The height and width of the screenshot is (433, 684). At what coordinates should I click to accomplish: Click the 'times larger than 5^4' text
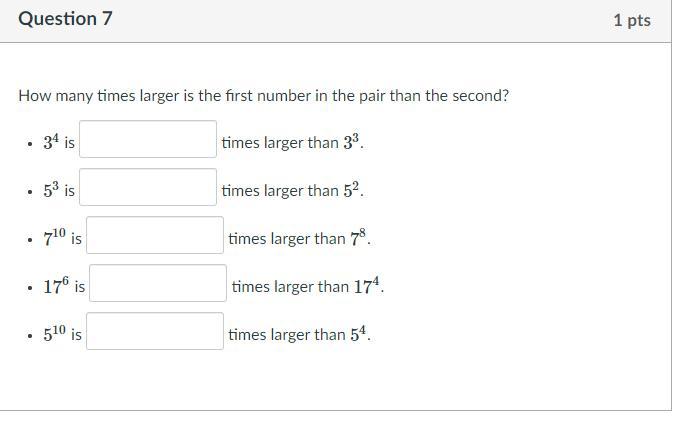pos(299,334)
